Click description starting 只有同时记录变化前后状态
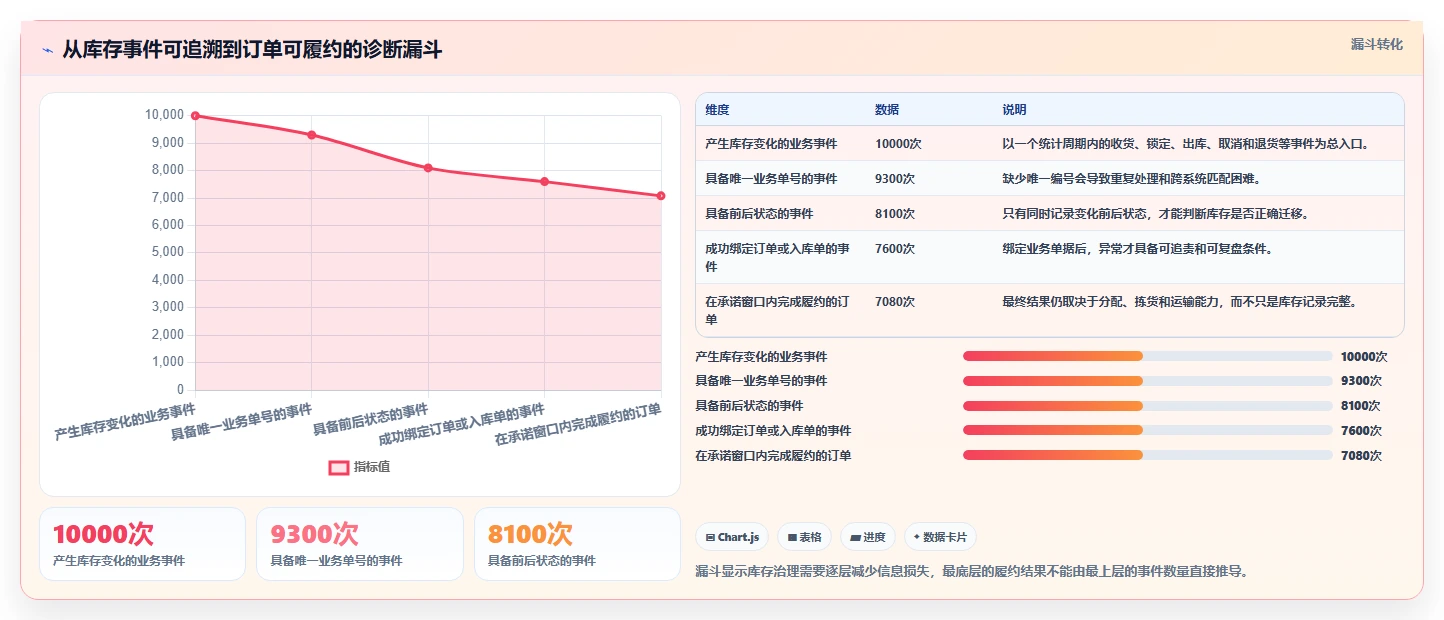The image size is (1444, 620). 1155,214
